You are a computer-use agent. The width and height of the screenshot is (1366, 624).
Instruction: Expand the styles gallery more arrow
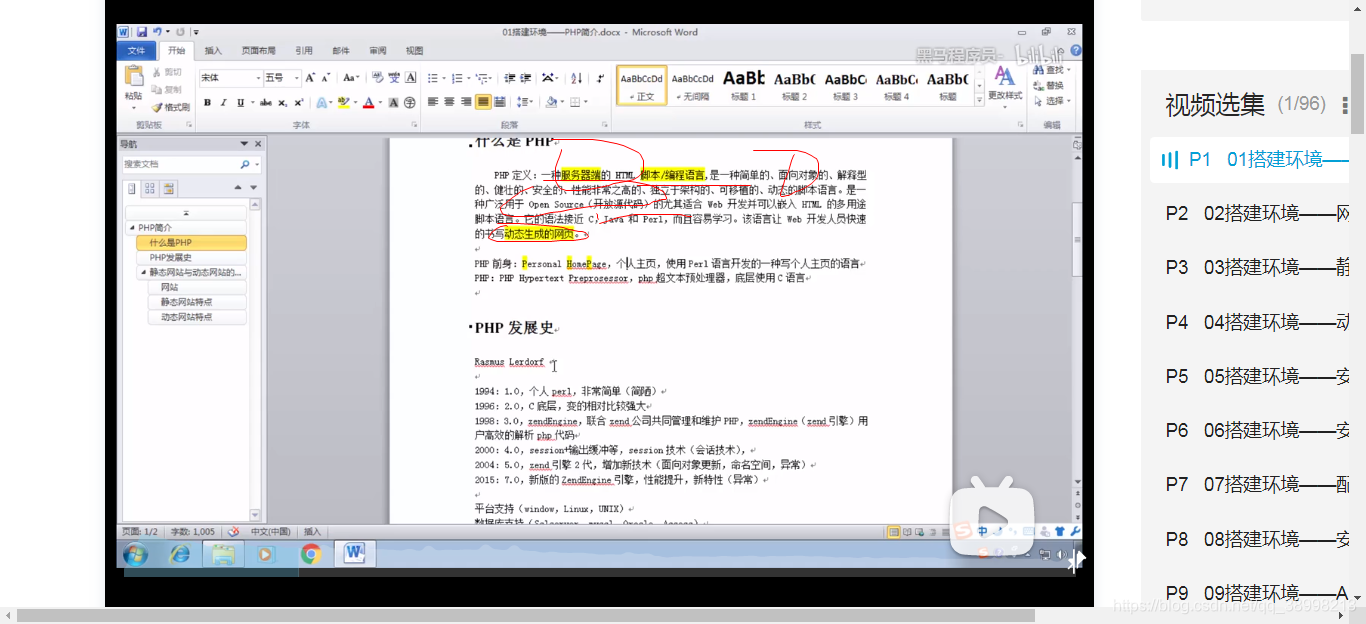[x=979, y=98]
